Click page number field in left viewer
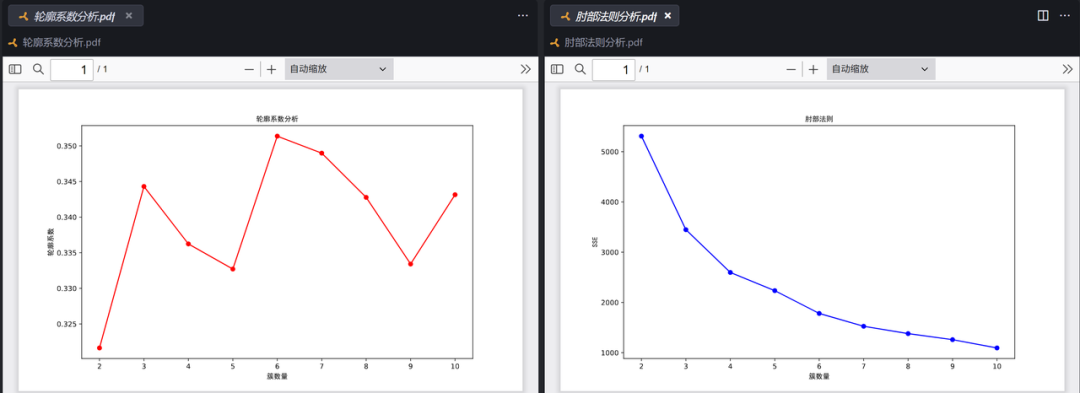 pos(72,69)
